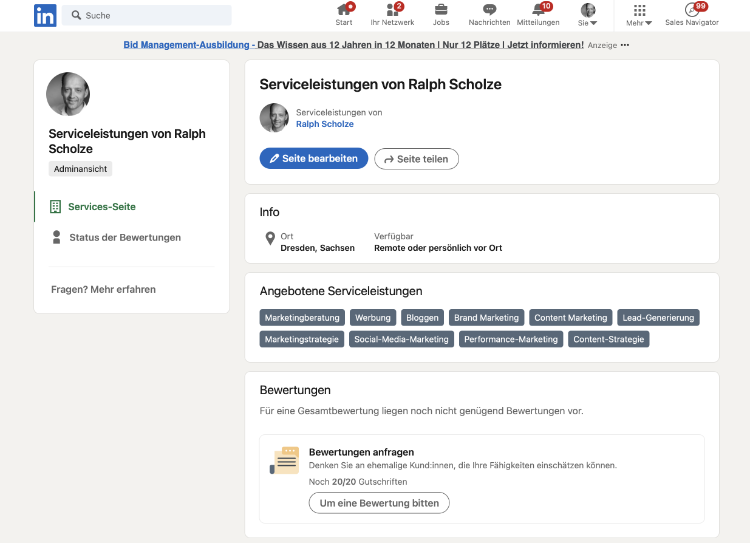Click the LinkedIn logo icon

pos(45,15)
